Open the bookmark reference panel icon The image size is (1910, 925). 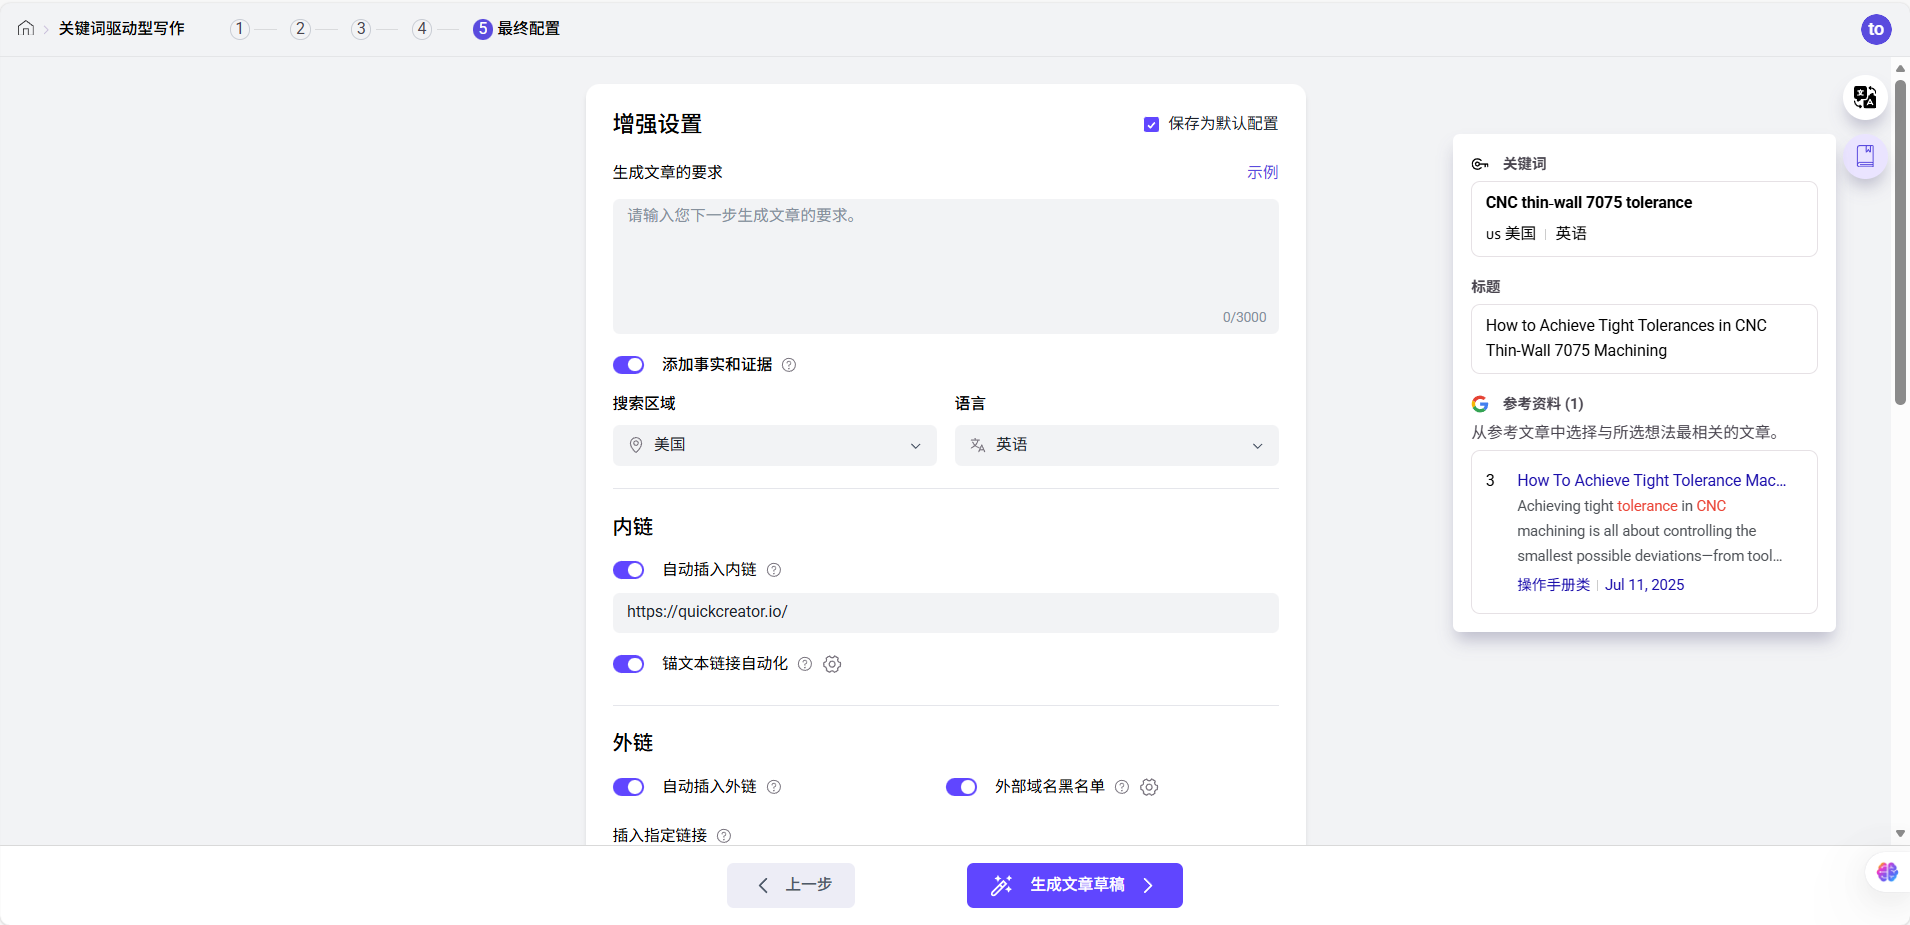click(x=1864, y=156)
